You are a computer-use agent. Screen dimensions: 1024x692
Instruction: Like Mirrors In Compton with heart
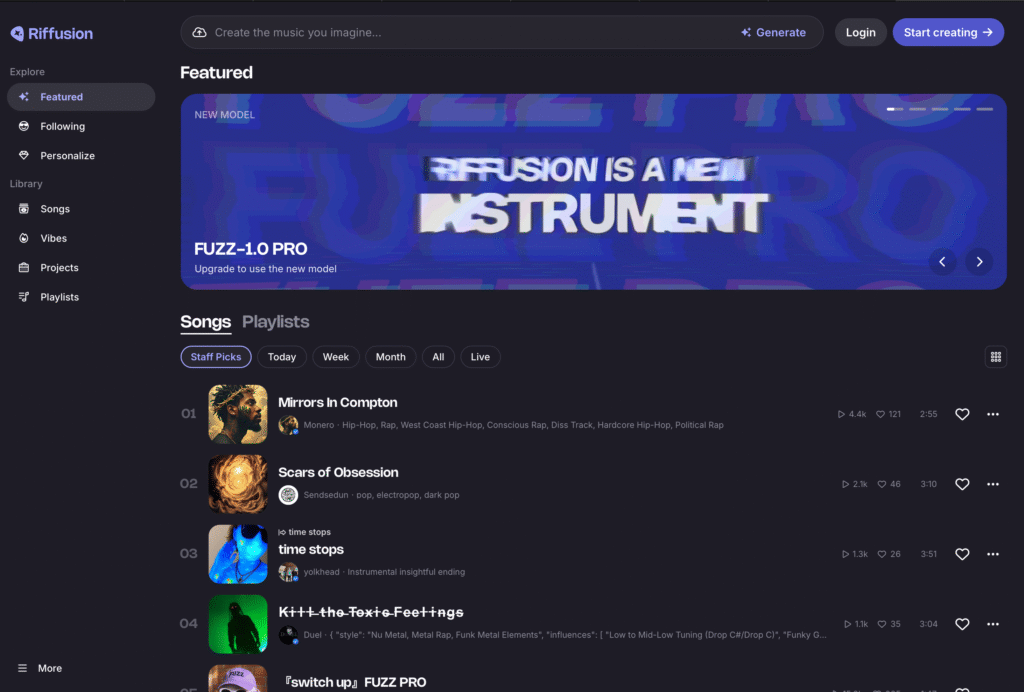[x=962, y=414]
